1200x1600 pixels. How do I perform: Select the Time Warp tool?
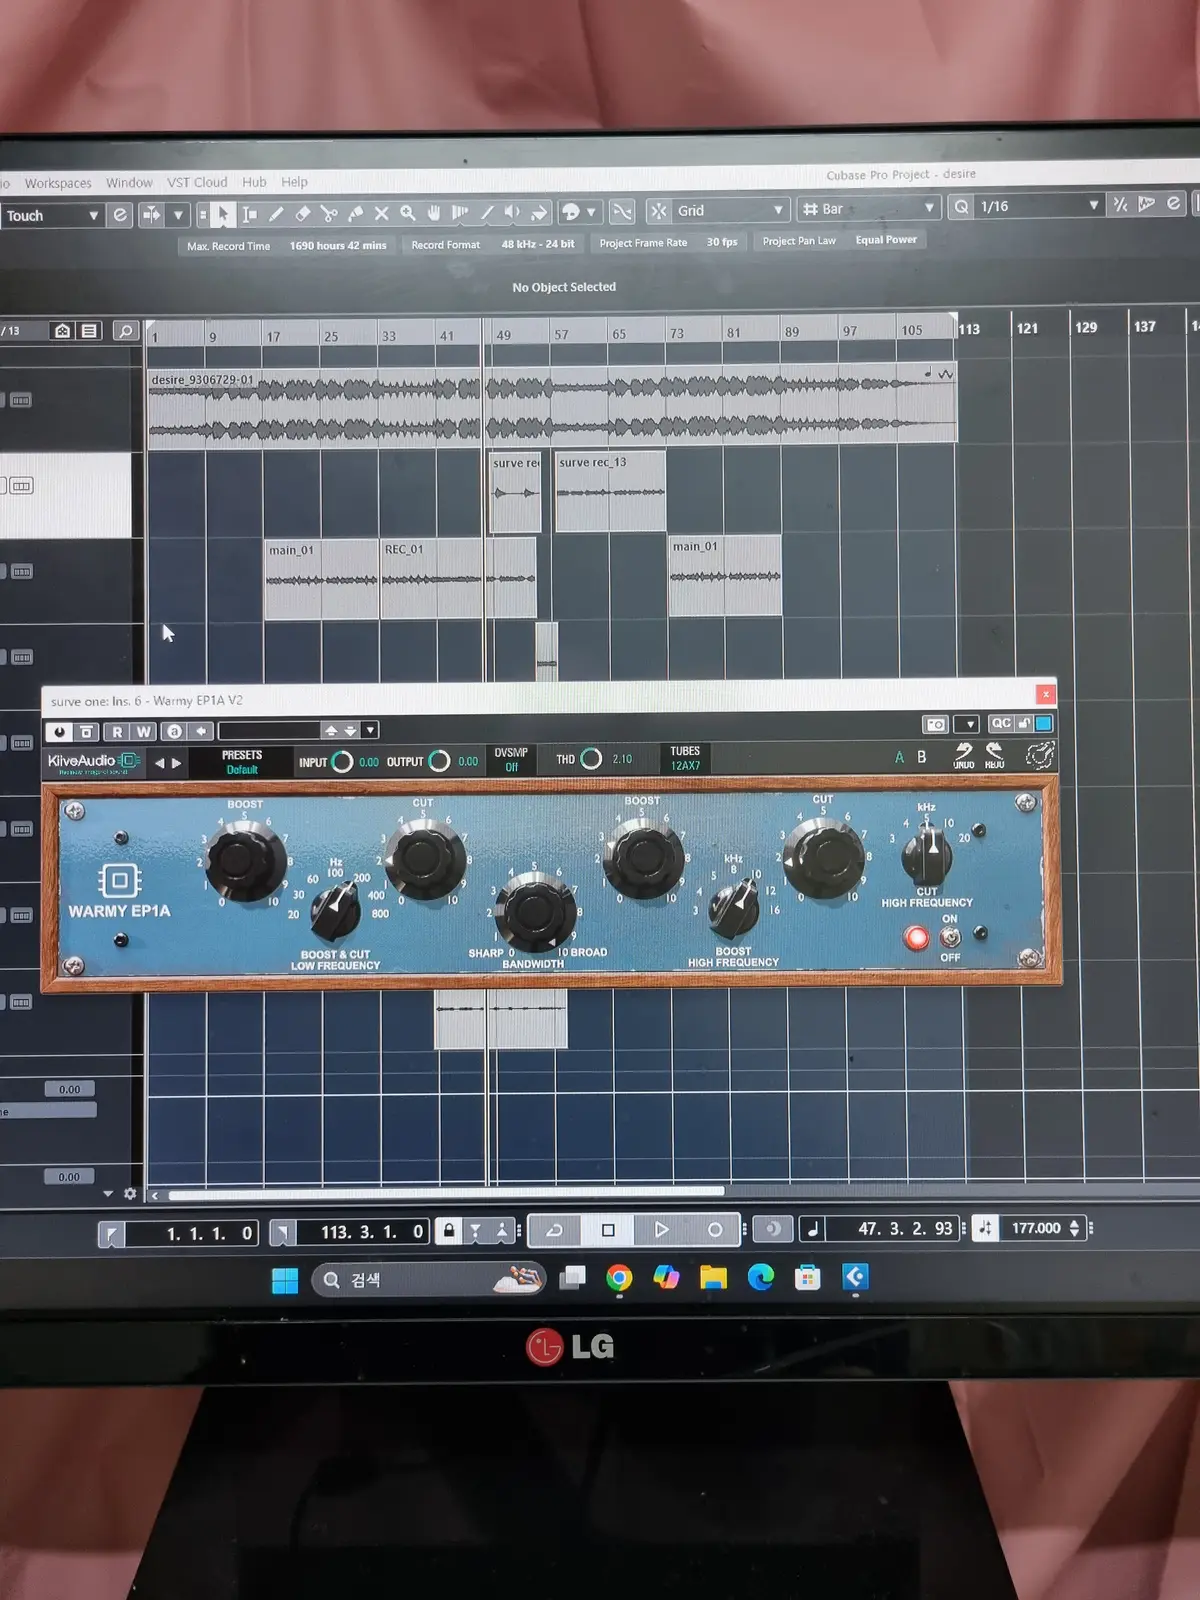[460, 212]
